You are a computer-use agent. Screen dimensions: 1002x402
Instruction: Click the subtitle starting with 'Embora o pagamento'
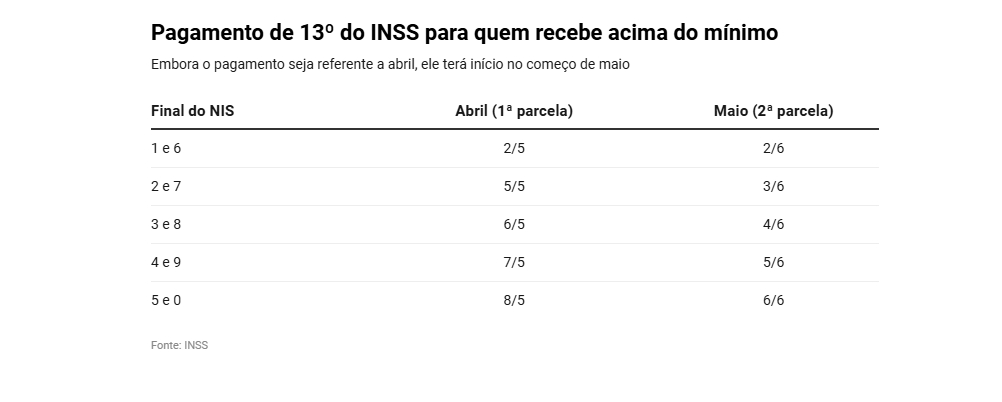tap(390, 64)
